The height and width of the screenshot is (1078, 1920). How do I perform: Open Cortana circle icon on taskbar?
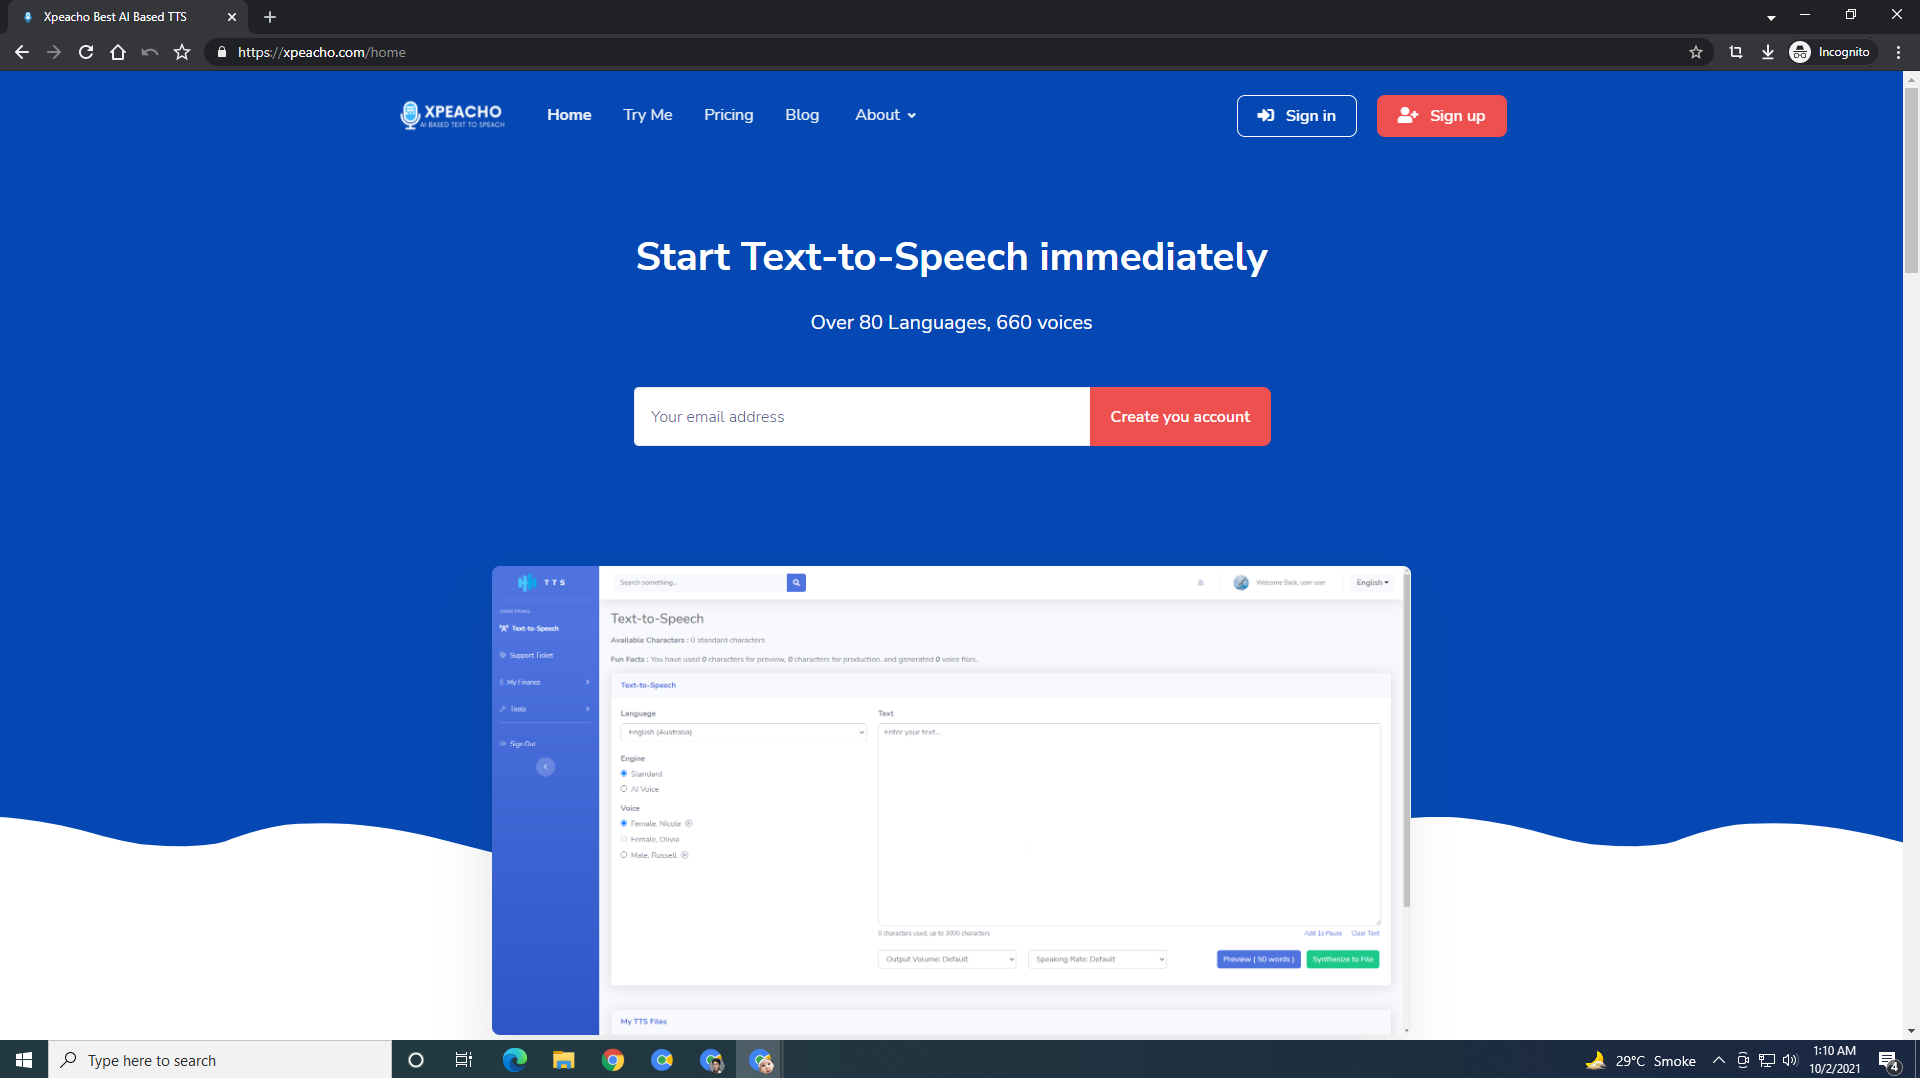click(416, 1060)
